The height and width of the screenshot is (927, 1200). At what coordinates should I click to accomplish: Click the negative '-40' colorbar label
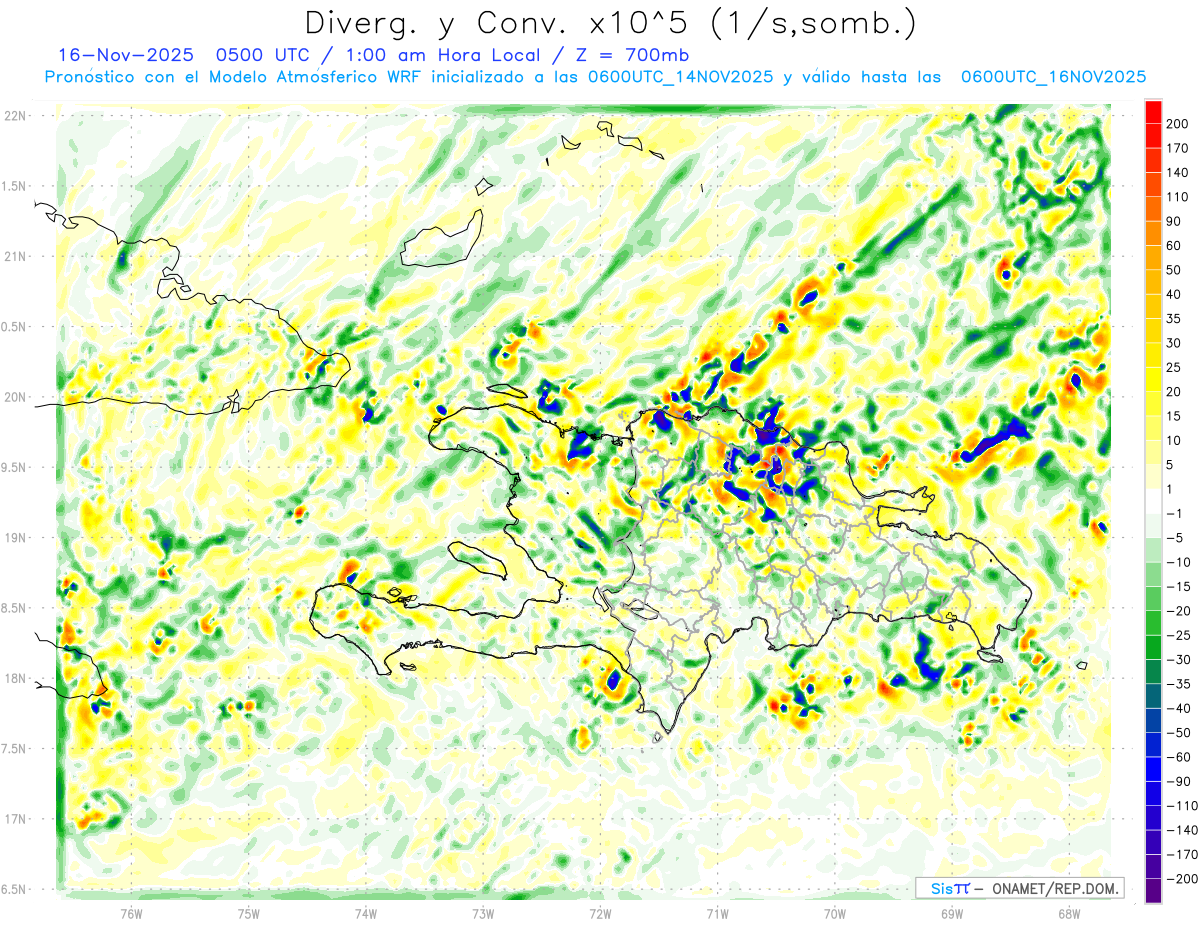pos(1180,708)
